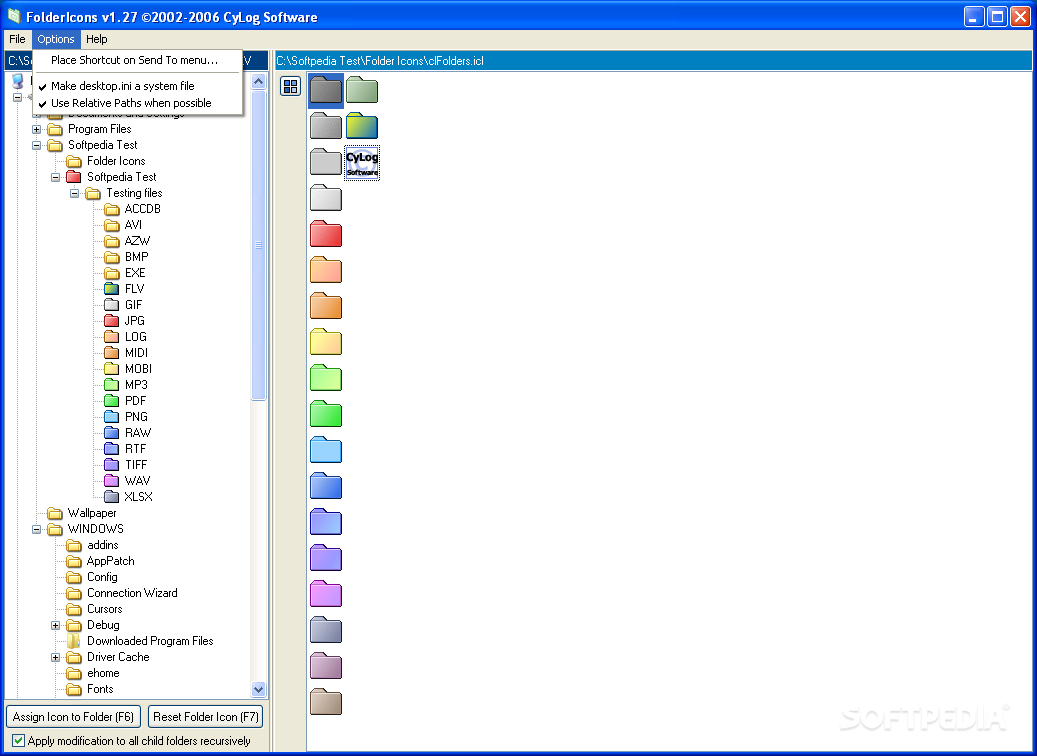The height and width of the screenshot is (756, 1037).
Task: Choose the tan brown folder icon at bottom
Action: [x=326, y=702]
